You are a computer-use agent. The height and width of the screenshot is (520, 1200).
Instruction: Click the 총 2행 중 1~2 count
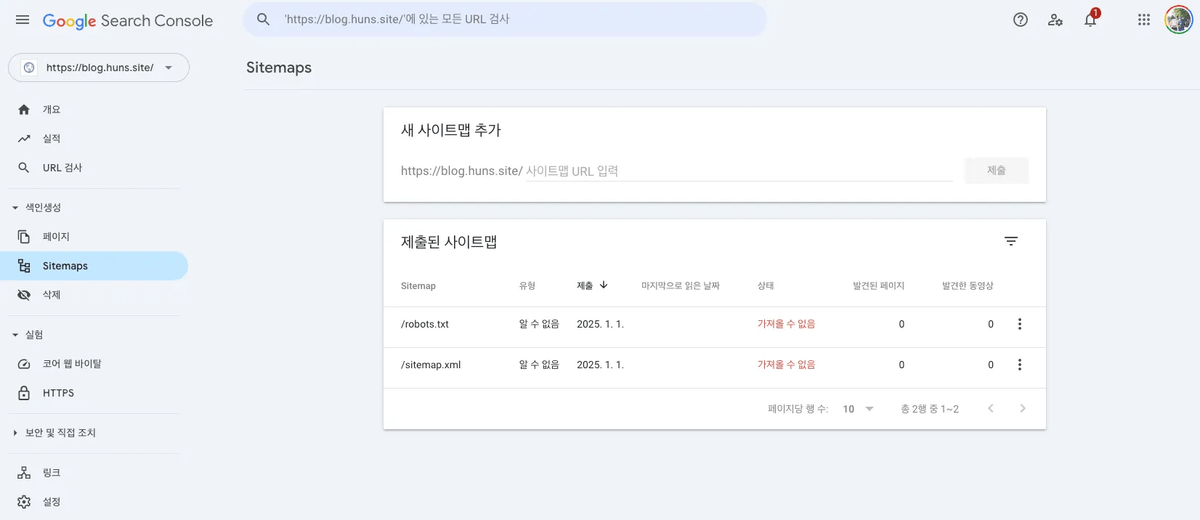[x=930, y=409]
